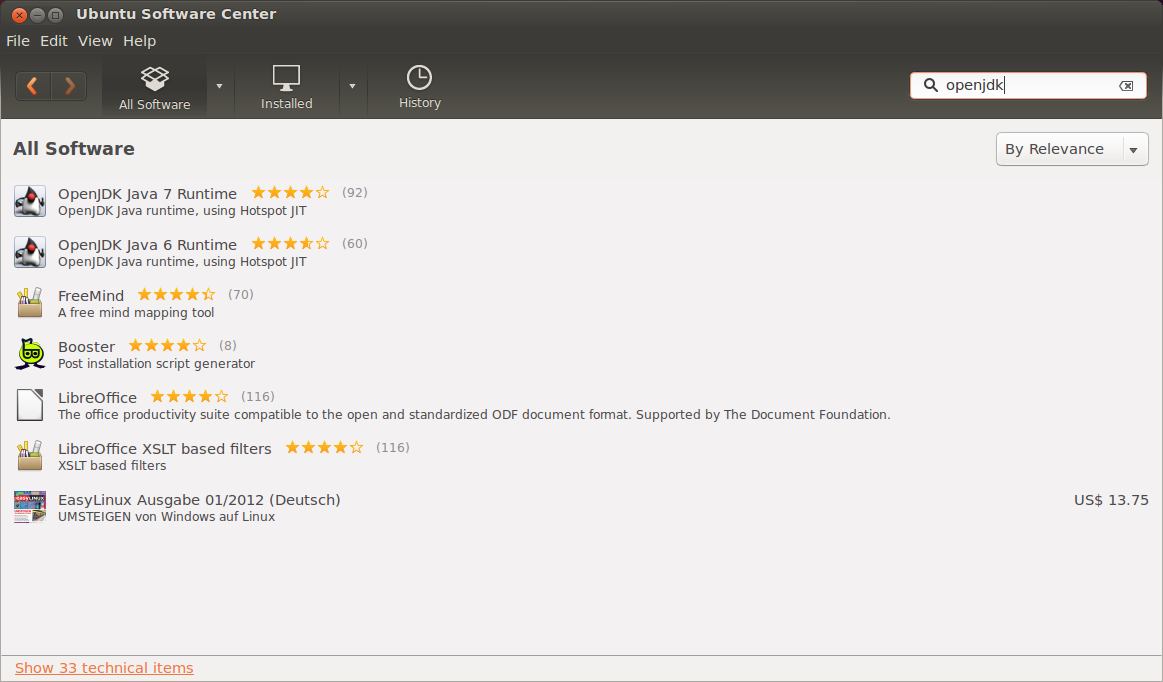Go back with the left arrow button
Screen dimensions: 1163x682
(x=33, y=86)
